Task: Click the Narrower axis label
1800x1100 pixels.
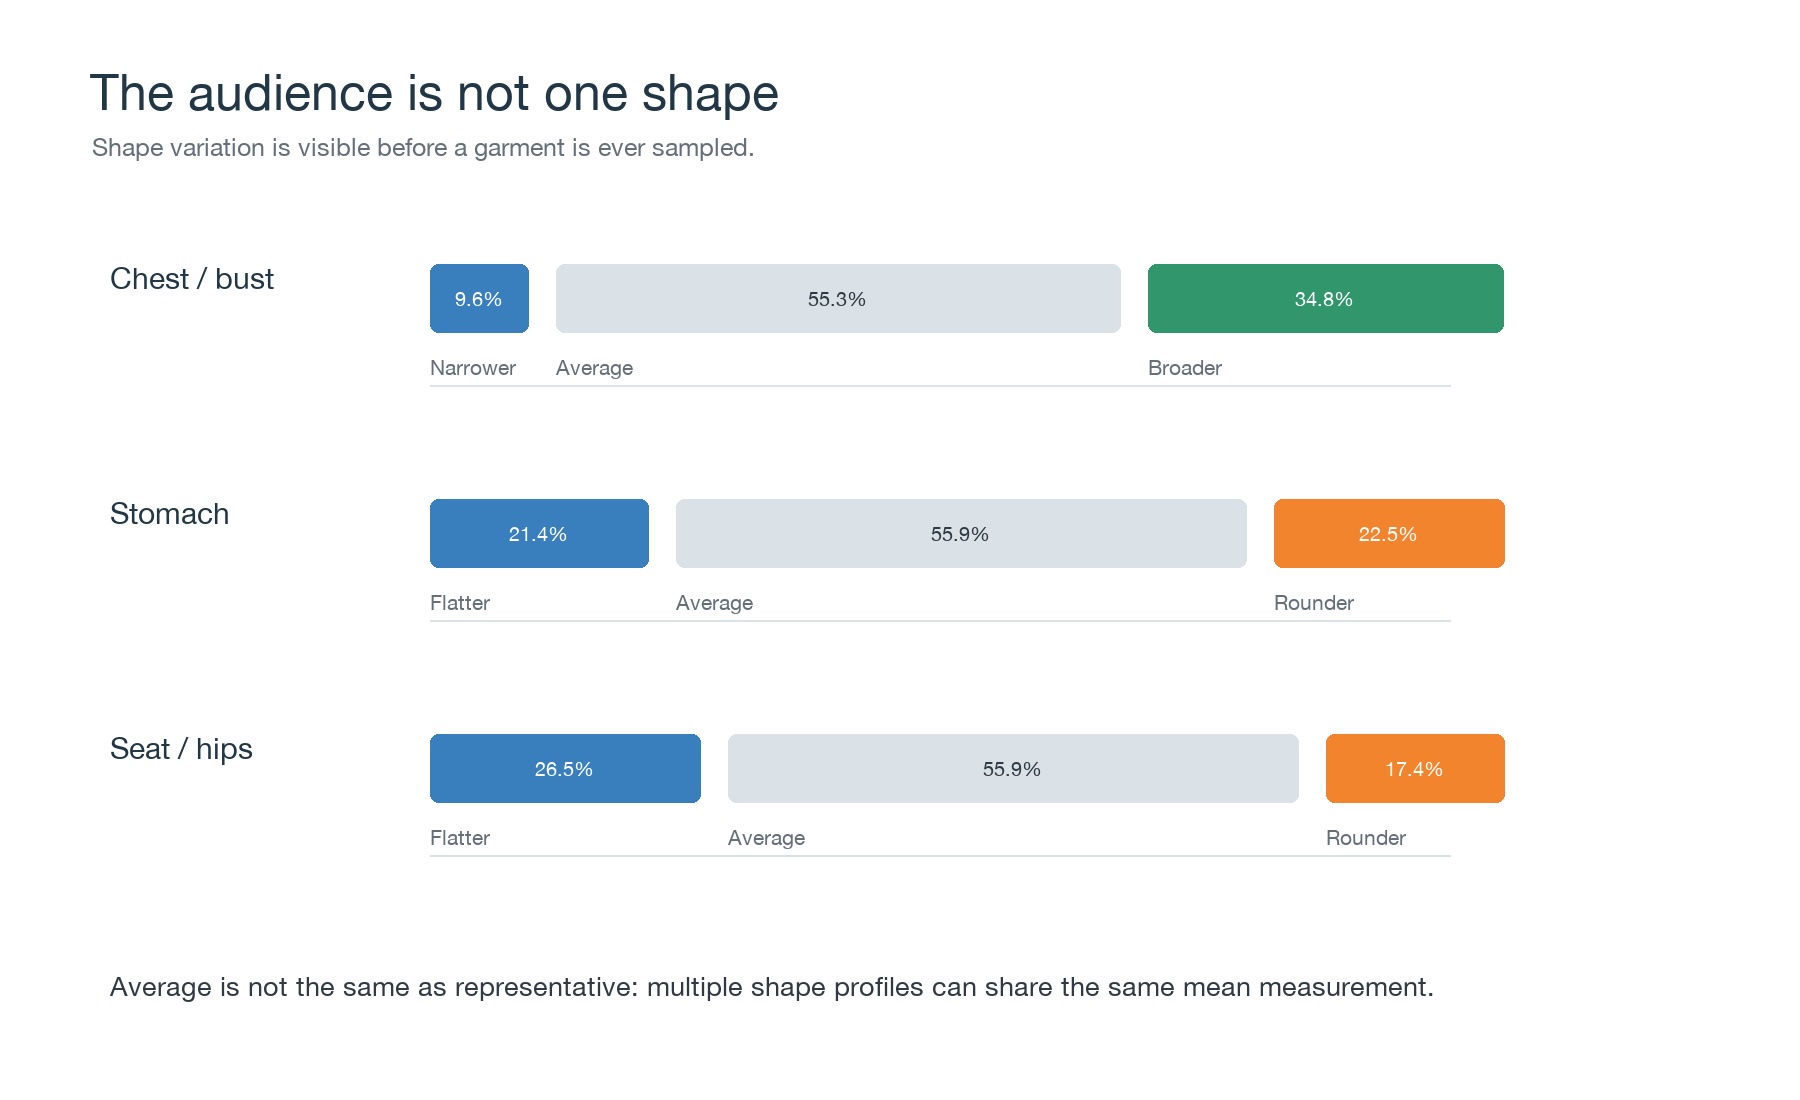Action: [473, 368]
